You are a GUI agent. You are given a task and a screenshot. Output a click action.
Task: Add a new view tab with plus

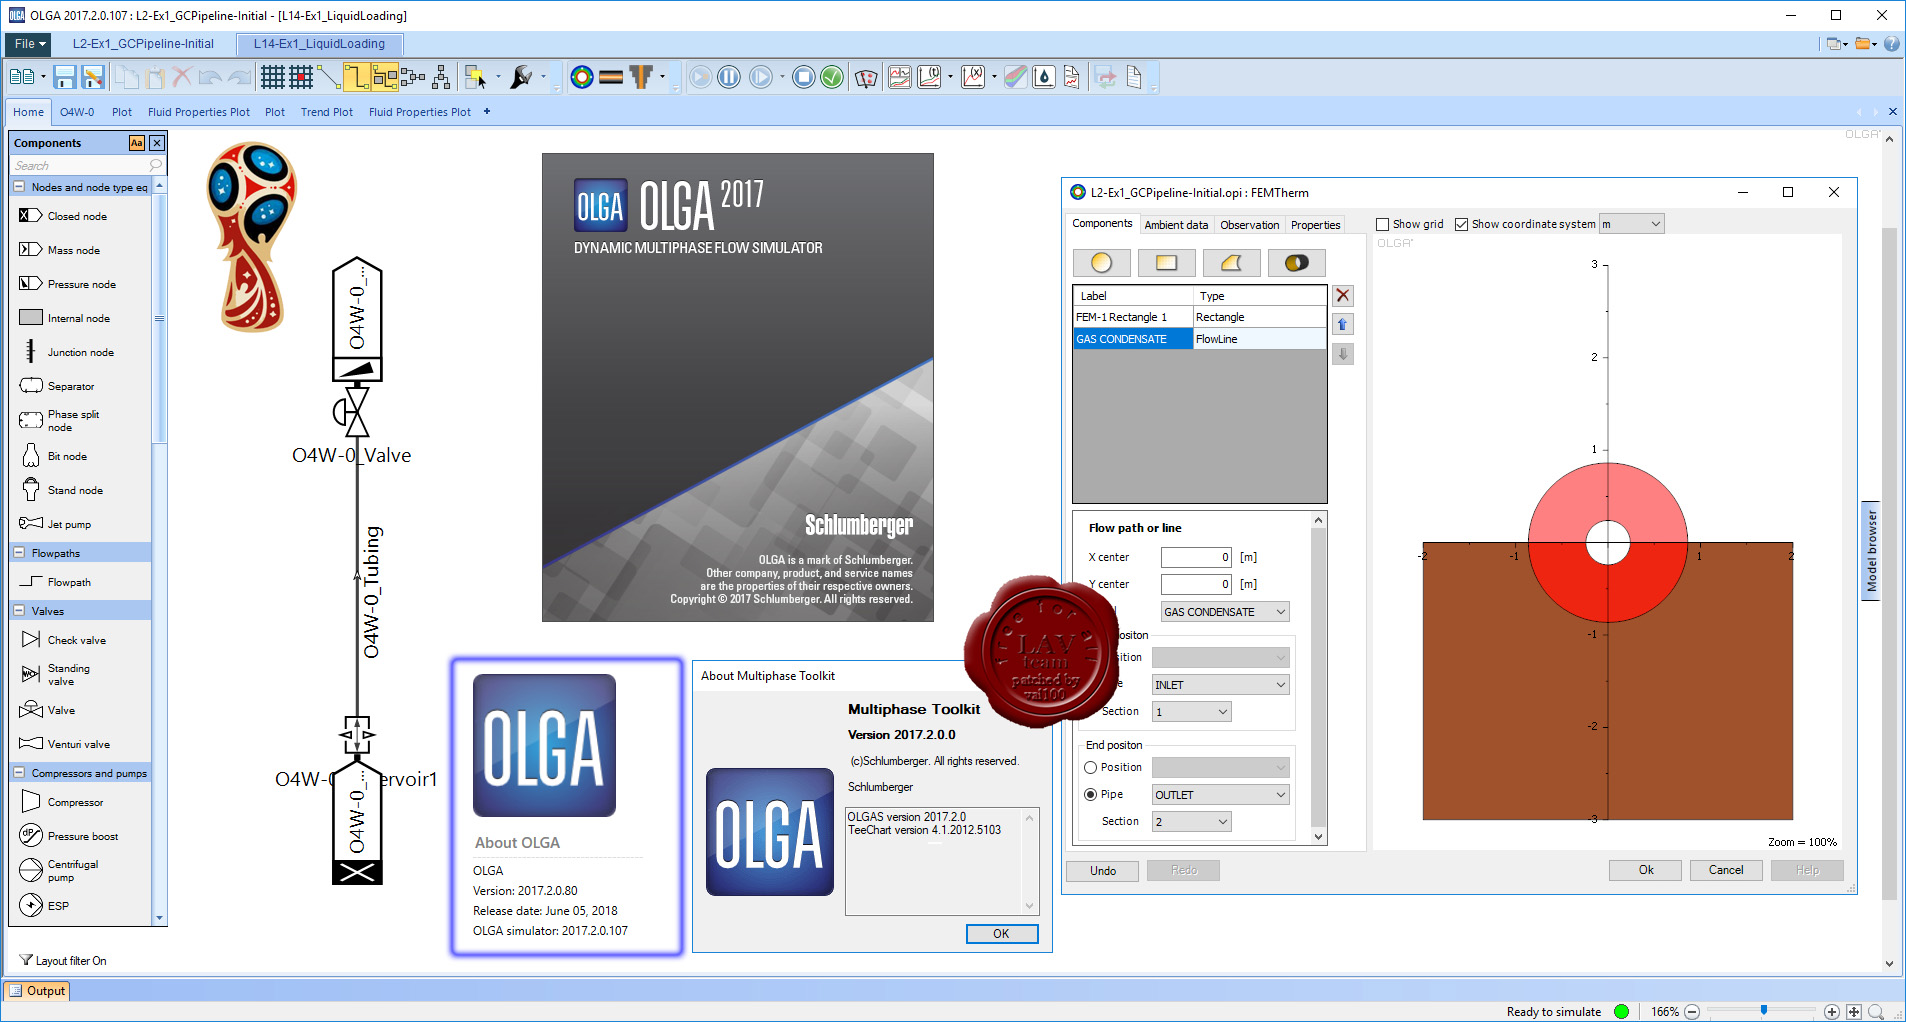point(487,112)
